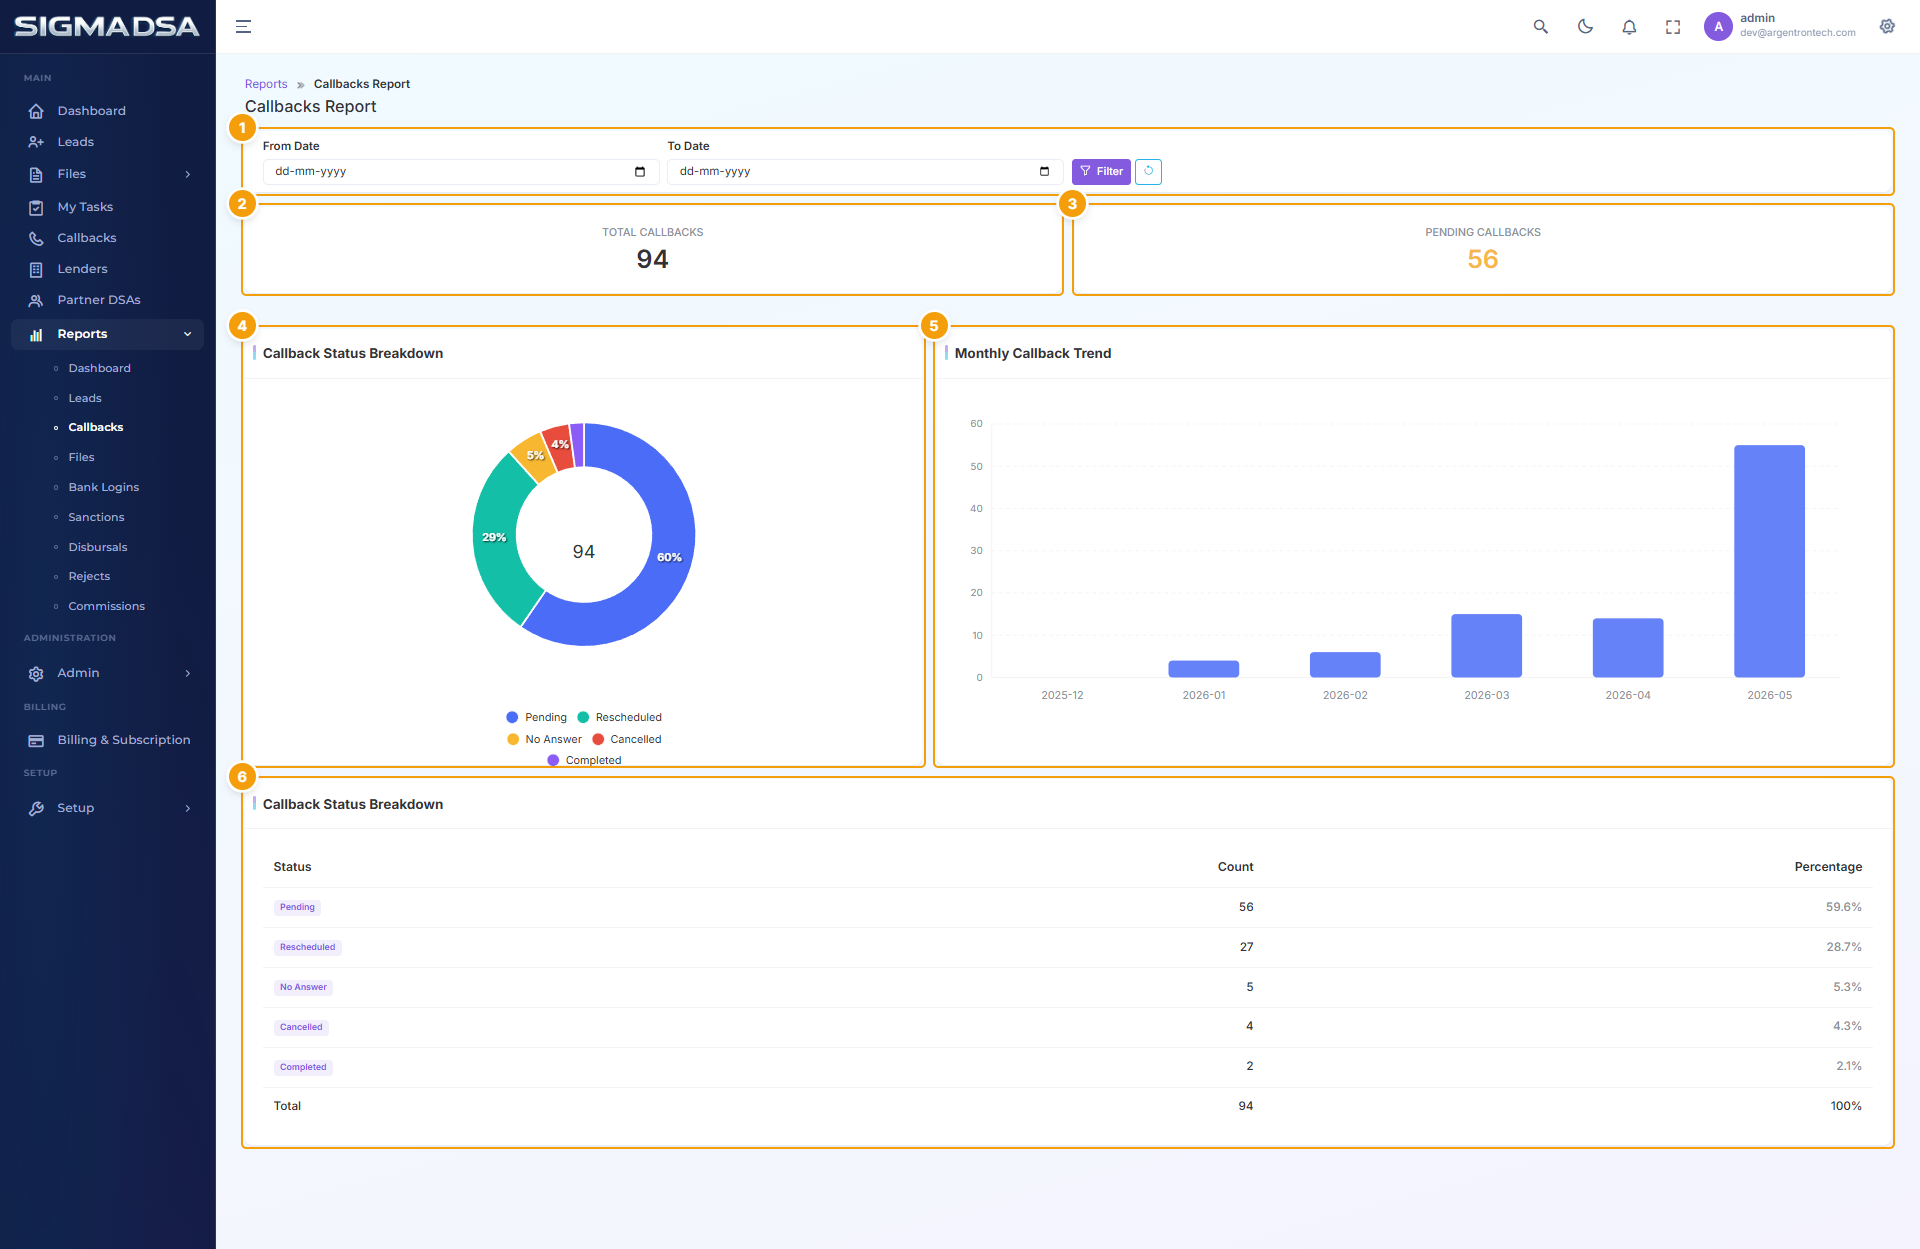Expand the Setup submenu chevron
The height and width of the screenshot is (1249, 1920).
point(188,809)
